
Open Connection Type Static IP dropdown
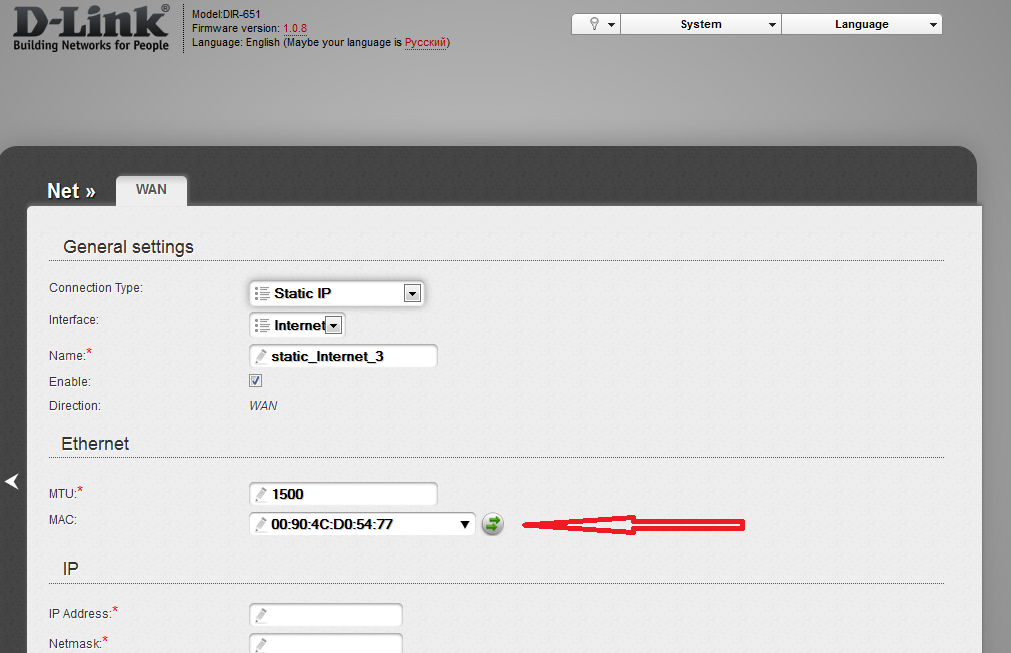pyautogui.click(x=337, y=293)
